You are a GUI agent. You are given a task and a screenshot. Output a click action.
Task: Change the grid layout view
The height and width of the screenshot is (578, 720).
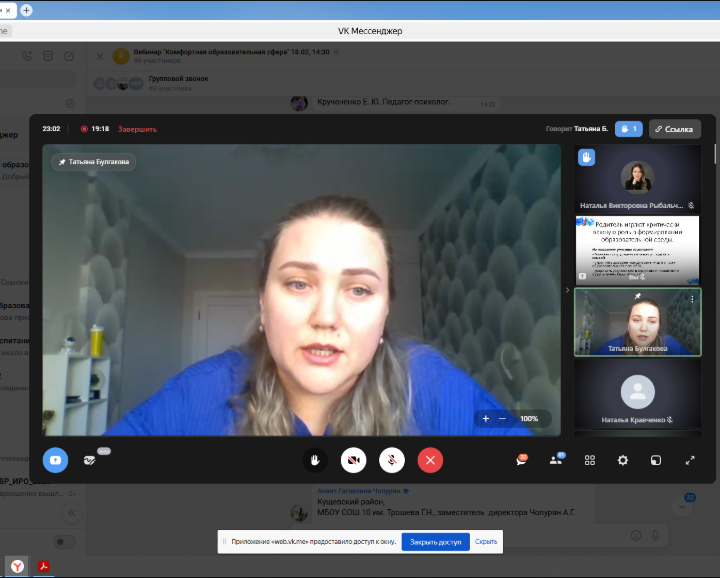(590, 460)
